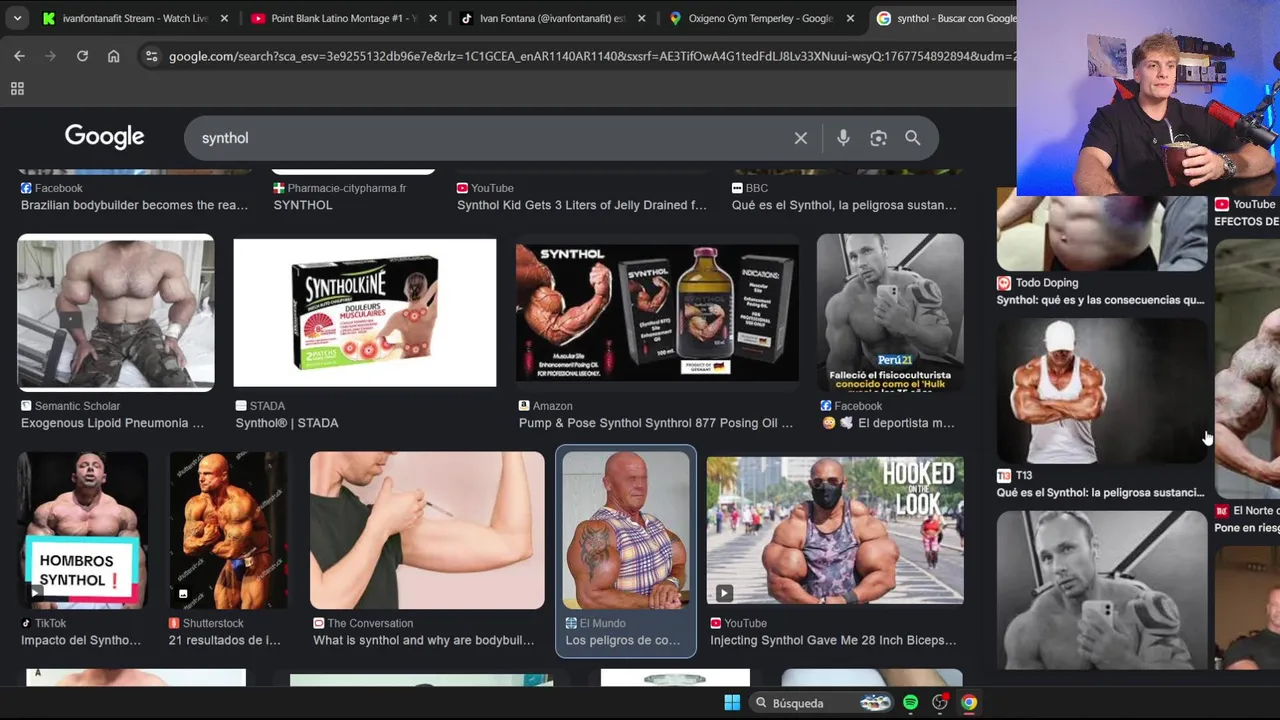This screenshot has width=1280, height=720.
Task: Open T13 'la peligrosa sustanci...' link
Action: [x=1101, y=492]
